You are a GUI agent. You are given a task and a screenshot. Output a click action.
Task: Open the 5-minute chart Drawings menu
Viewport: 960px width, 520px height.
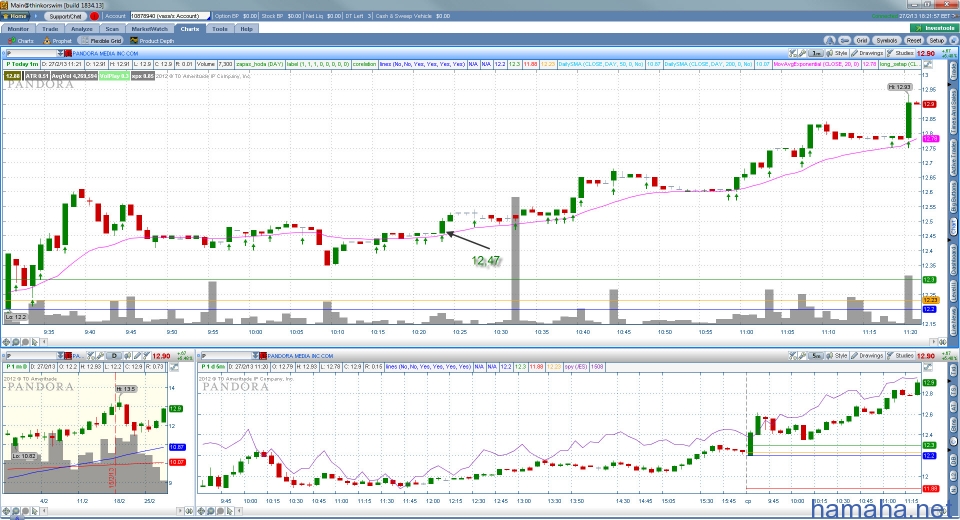(x=867, y=355)
